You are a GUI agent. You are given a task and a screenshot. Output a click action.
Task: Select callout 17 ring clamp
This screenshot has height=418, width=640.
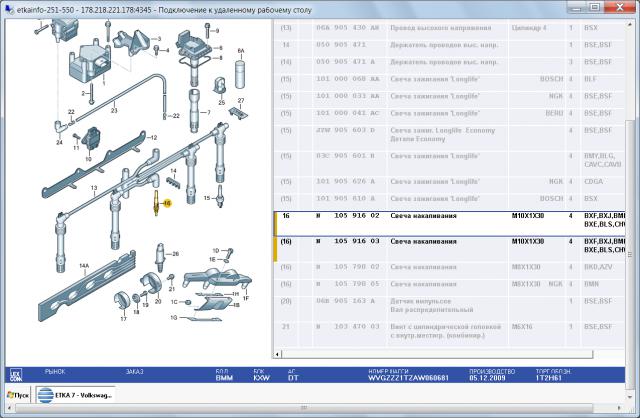[123, 319]
